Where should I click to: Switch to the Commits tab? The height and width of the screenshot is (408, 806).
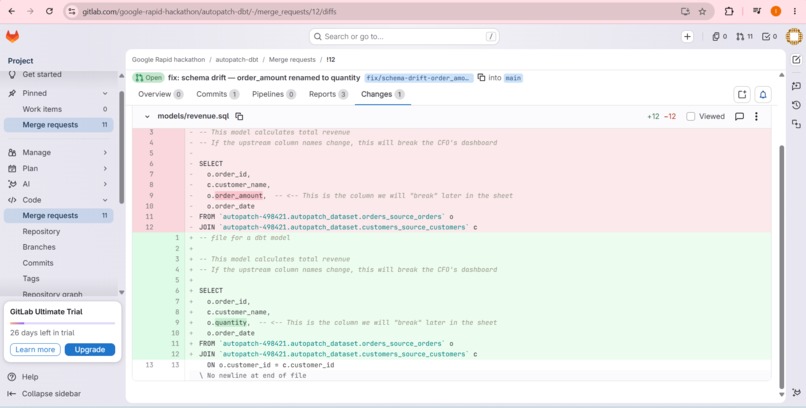pos(217,95)
